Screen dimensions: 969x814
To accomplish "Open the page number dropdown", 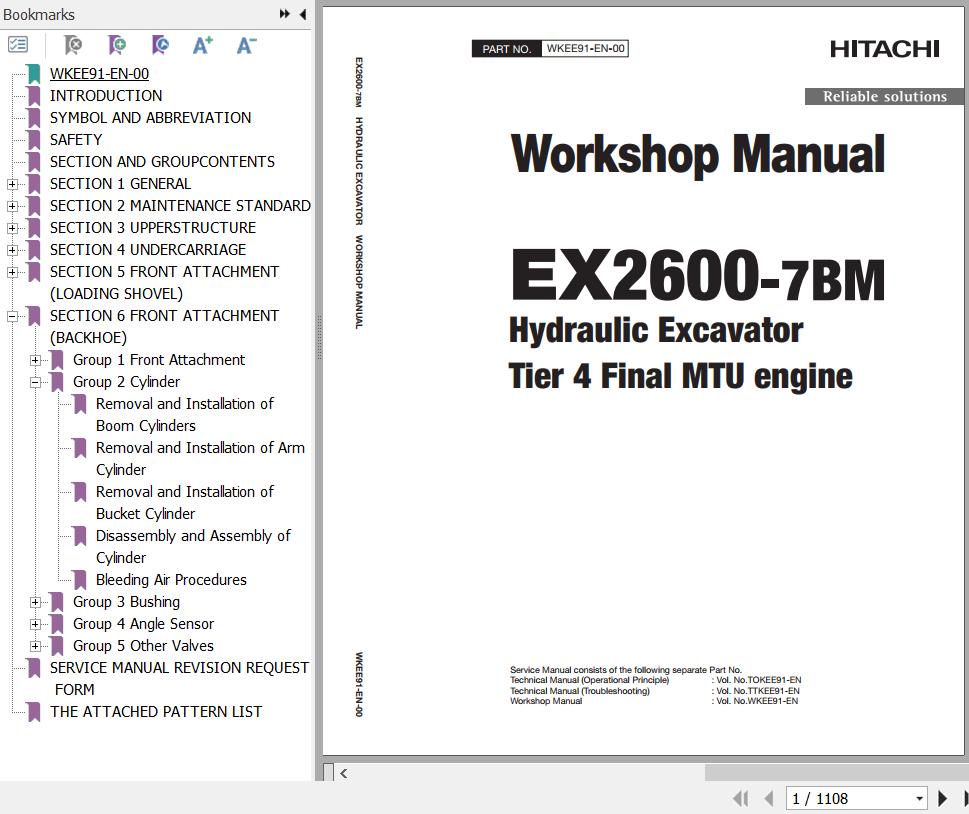I will click(920, 799).
